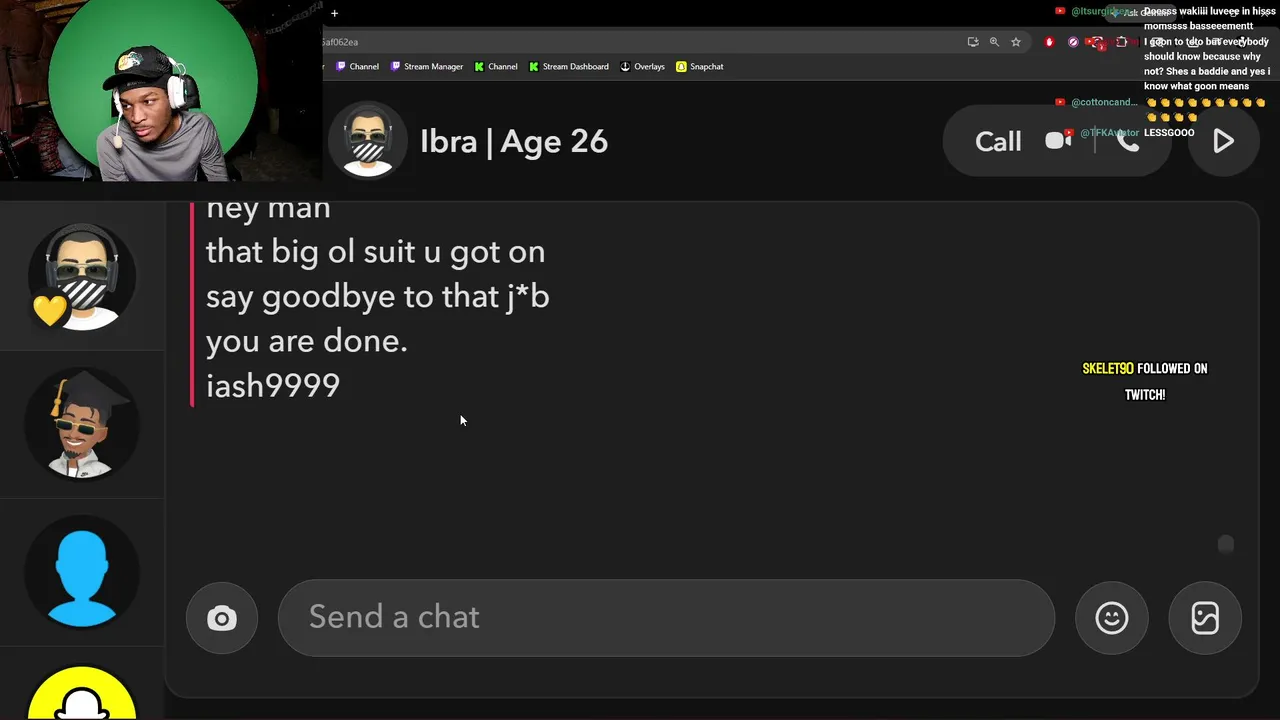Start a video call with Ibra
Screen dimensions: 1280x720
pyautogui.click(x=1058, y=141)
